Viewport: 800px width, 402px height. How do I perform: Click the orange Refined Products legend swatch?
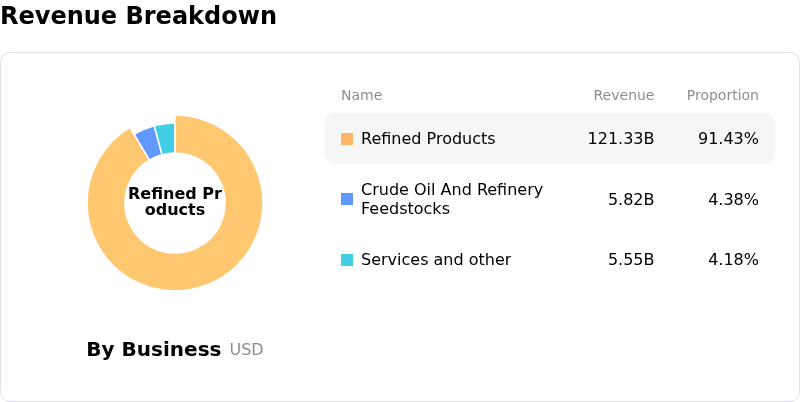click(347, 139)
